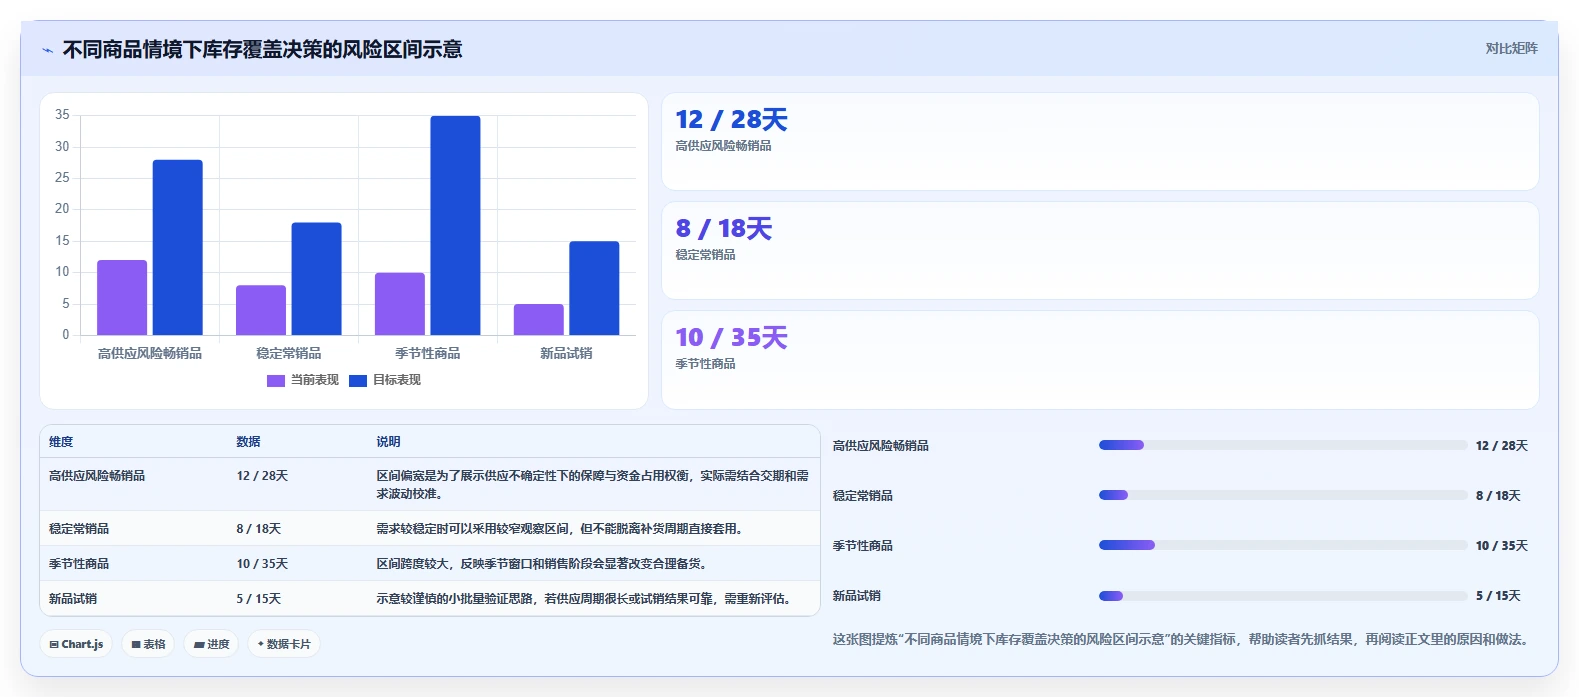Click the 季节性商品 x-axis label on chart
Image resolution: width=1579 pixels, height=697 pixels.
pyautogui.click(x=427, y=353)
